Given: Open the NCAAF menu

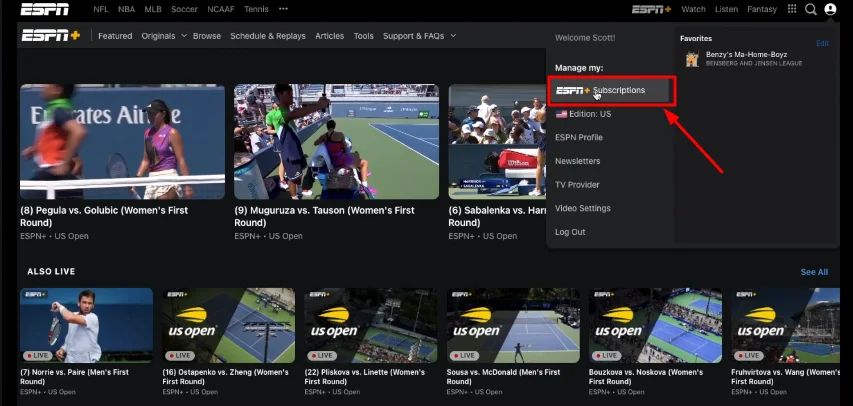Looking at the screenshot, I should click(x=221, y=9).
